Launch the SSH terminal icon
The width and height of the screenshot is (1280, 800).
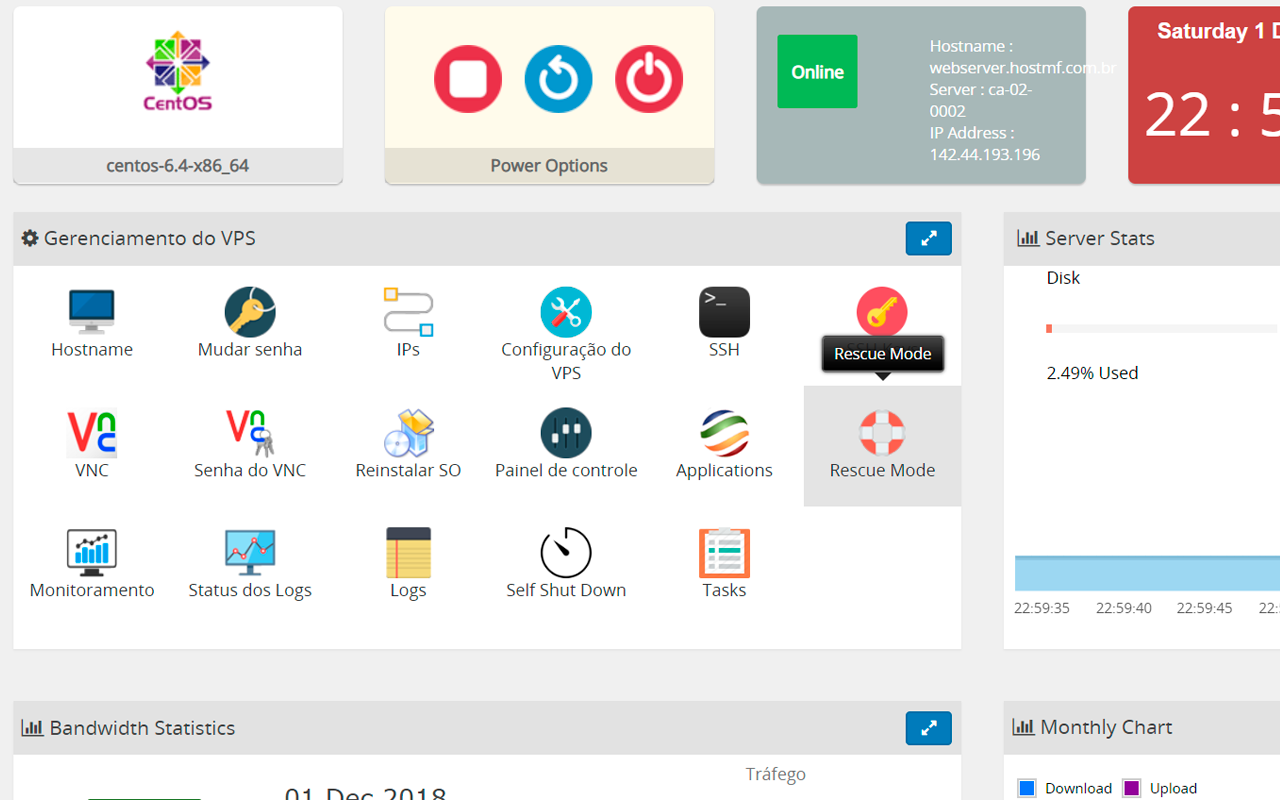[x=724, y=312]
